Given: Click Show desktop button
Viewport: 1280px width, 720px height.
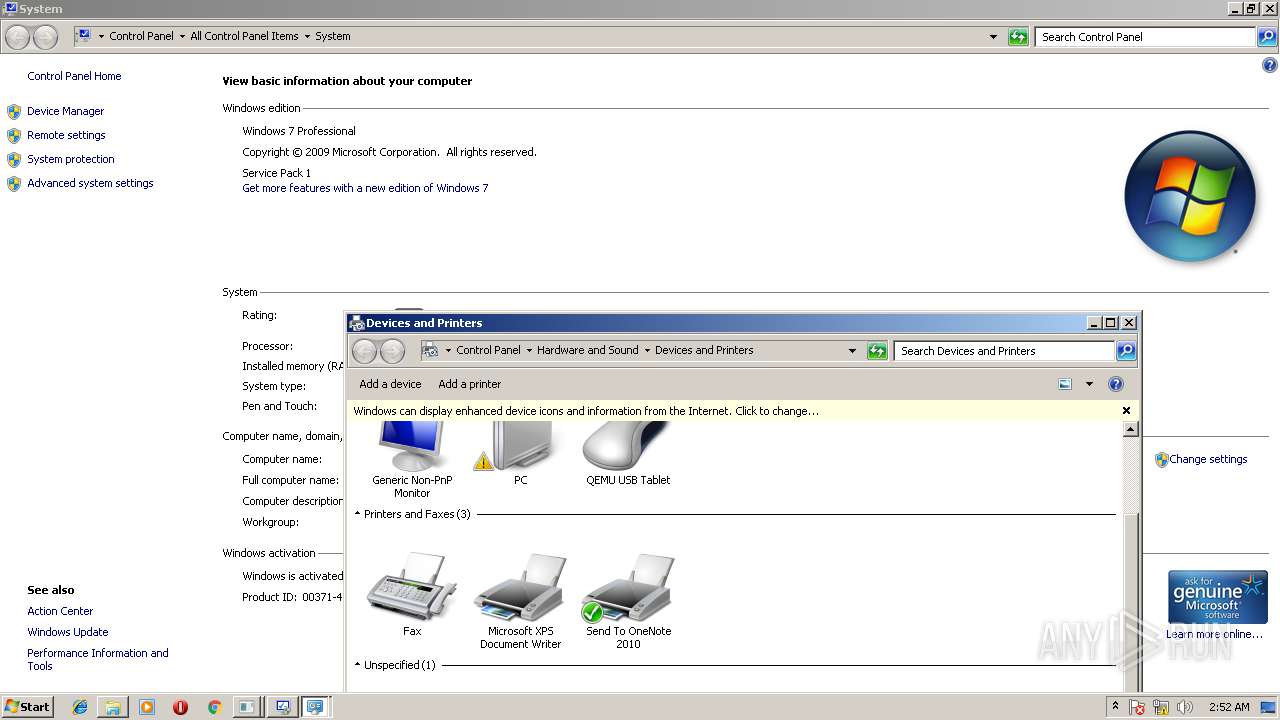Looking at the screenshot, I should click(1268, 707).
